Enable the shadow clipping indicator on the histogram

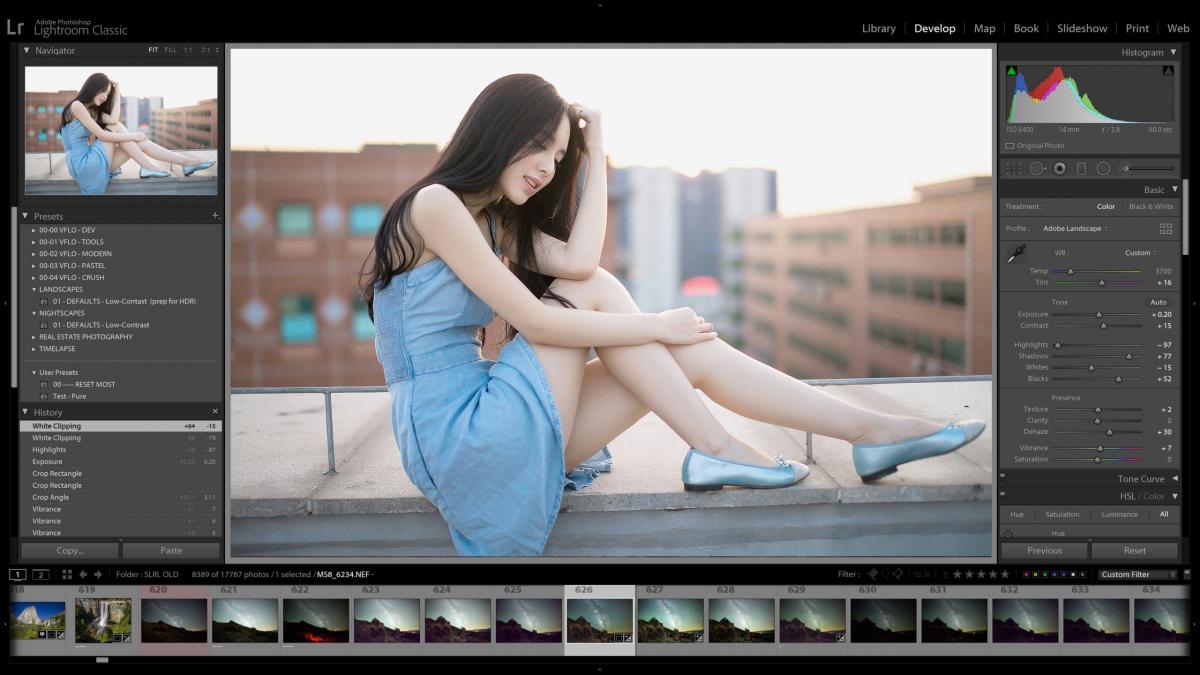(1011, 70)
